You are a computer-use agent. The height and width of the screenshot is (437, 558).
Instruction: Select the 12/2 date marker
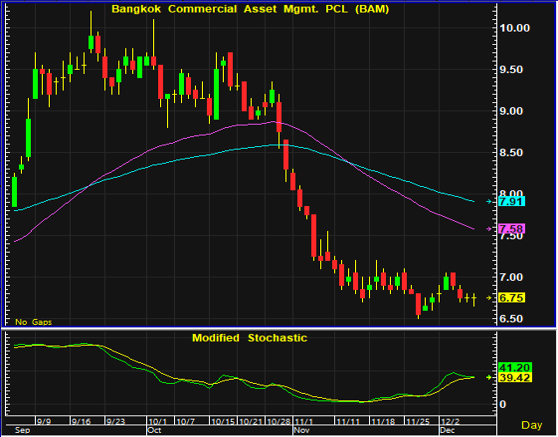click(x=450, y=421)
